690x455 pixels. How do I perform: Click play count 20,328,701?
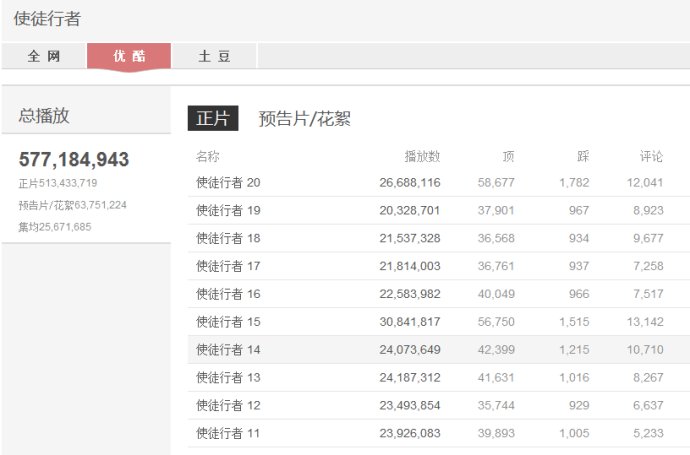point(410,210)
